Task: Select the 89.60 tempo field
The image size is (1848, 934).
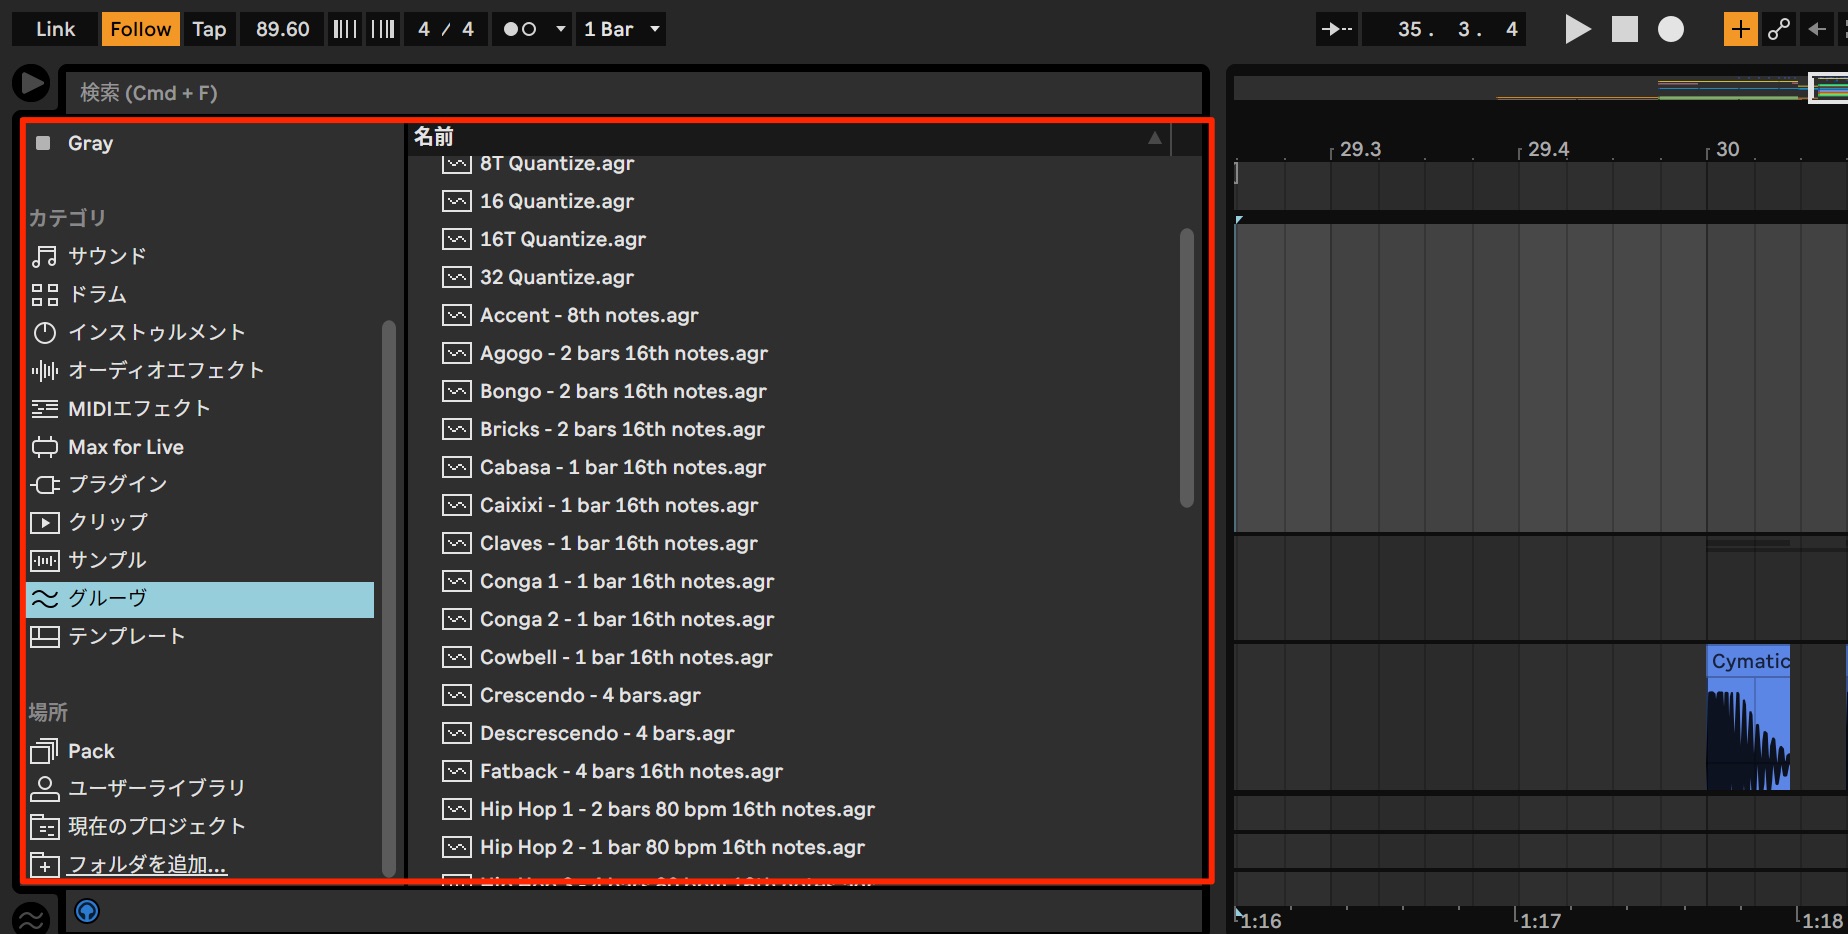Action: 282,29
